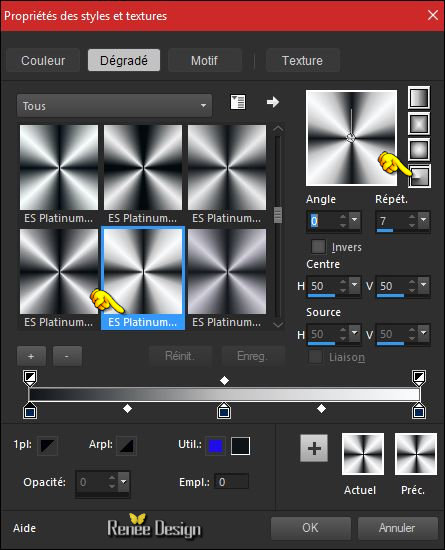This screenshot has height=550, width=445.
Task: Select the highlighted ES Platinum gradient thumbnail
Action: [143, 278]
